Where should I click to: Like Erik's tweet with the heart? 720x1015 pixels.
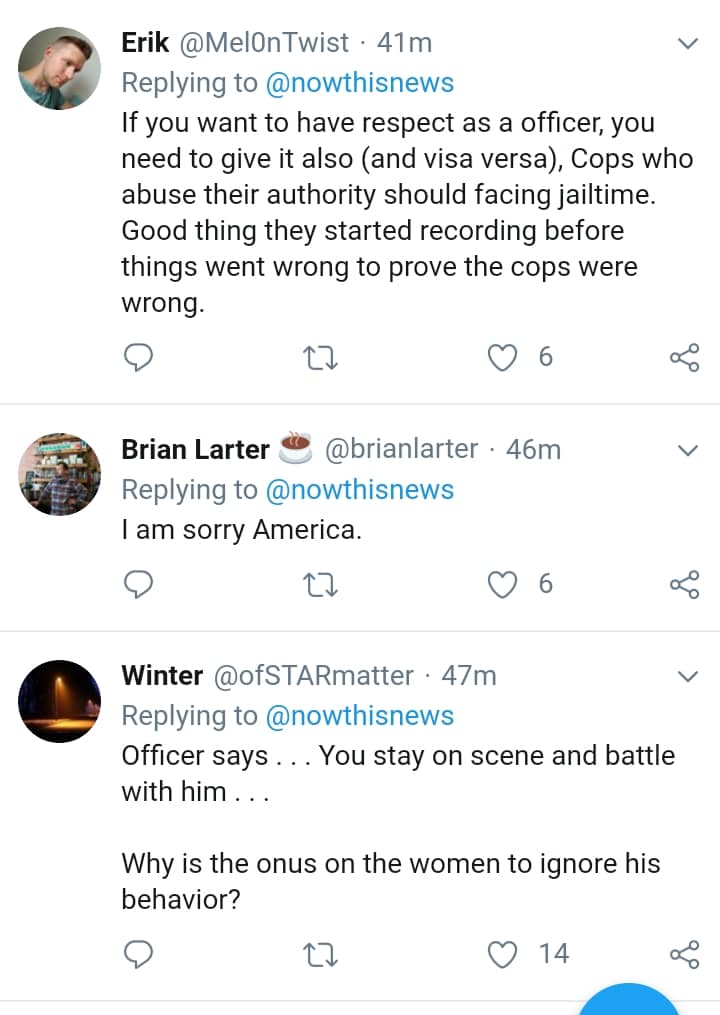(503, 357)
